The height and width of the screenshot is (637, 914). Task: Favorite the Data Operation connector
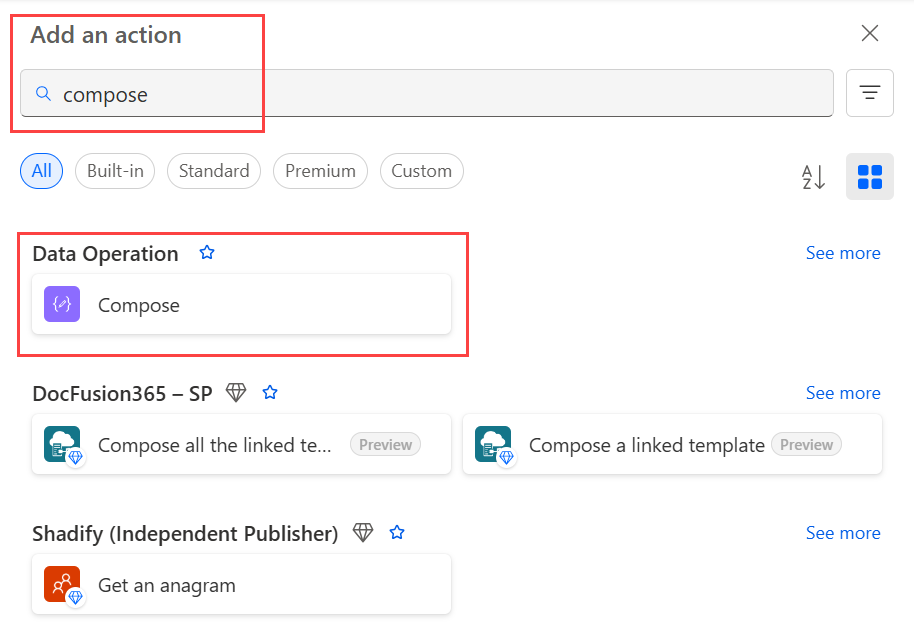pyautogui.click(x=207, y=252)
